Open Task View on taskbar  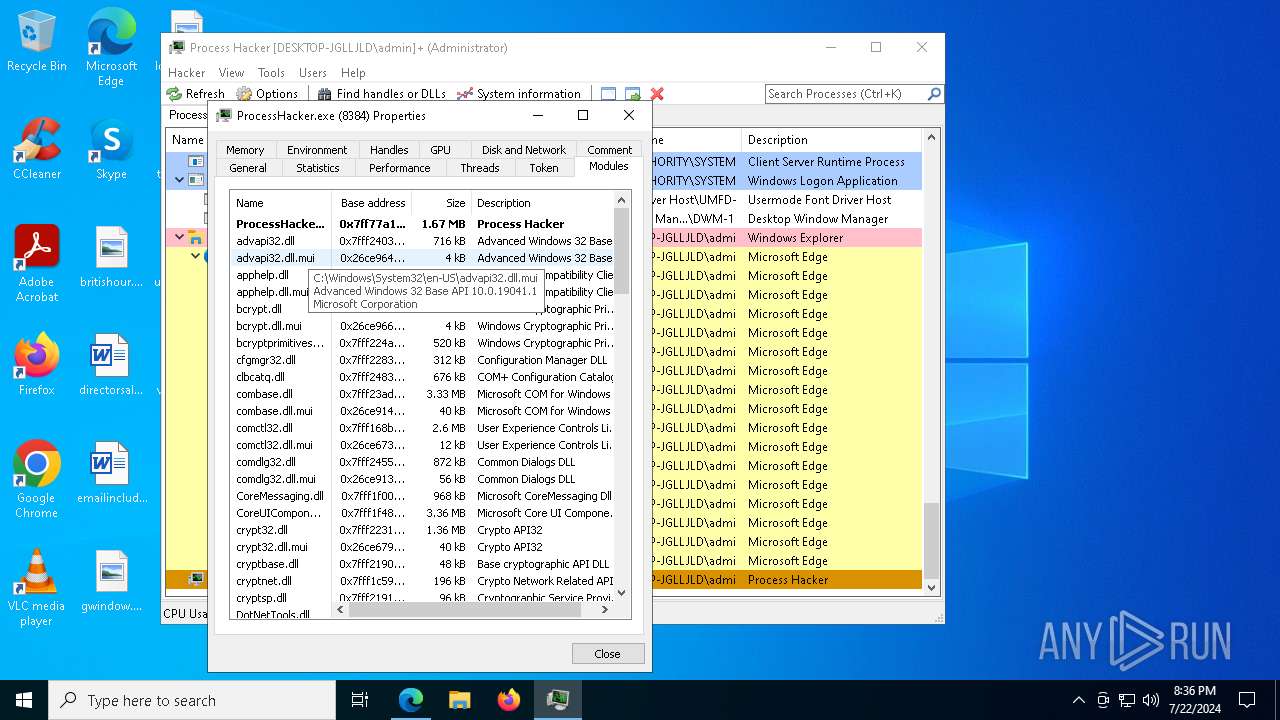pos(360,700)
